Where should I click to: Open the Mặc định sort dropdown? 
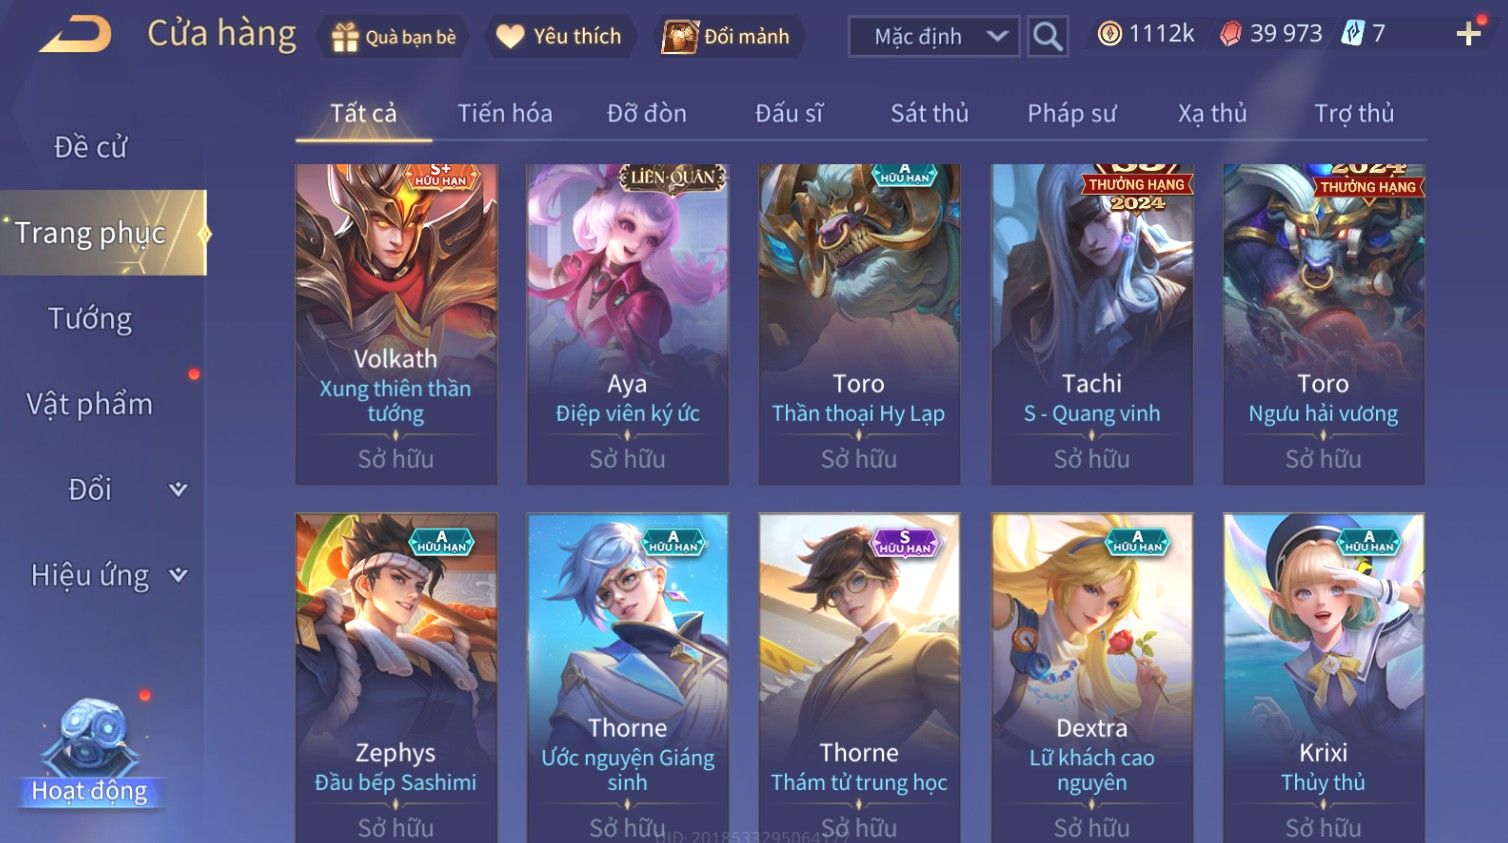pos(933,37)
